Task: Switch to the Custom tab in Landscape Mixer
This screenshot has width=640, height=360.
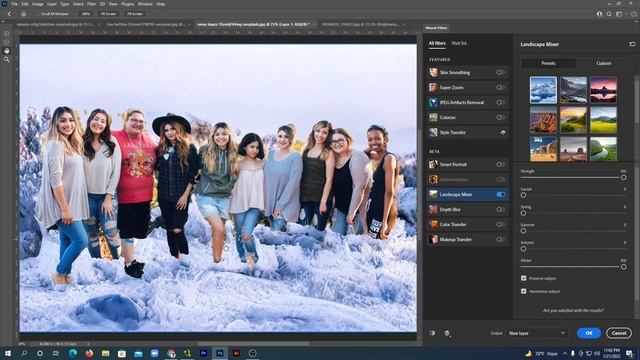Action: pyautogui.click(x=604, y=63)
